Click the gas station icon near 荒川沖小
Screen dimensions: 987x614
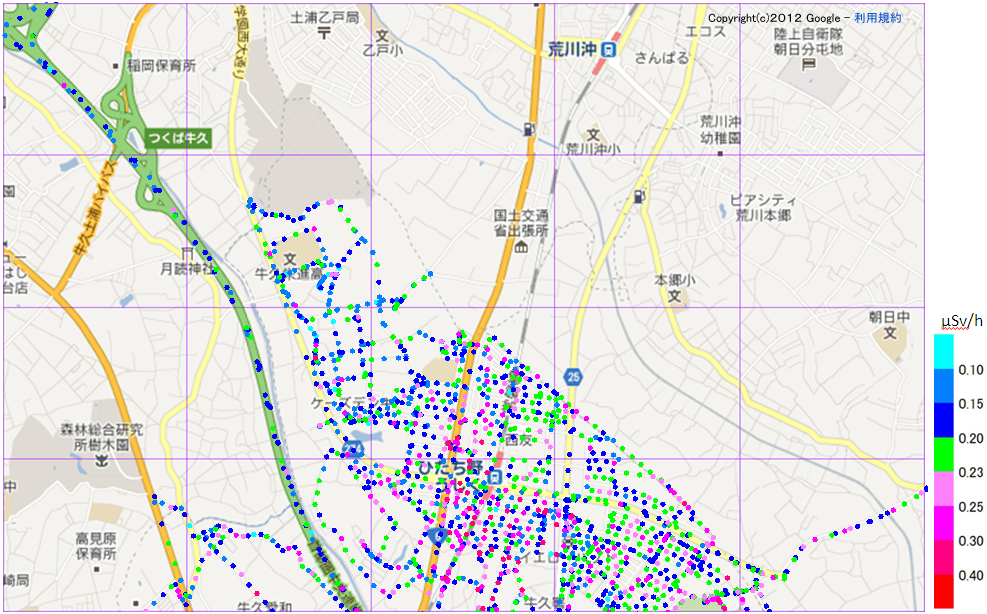[x=528, y=129]
